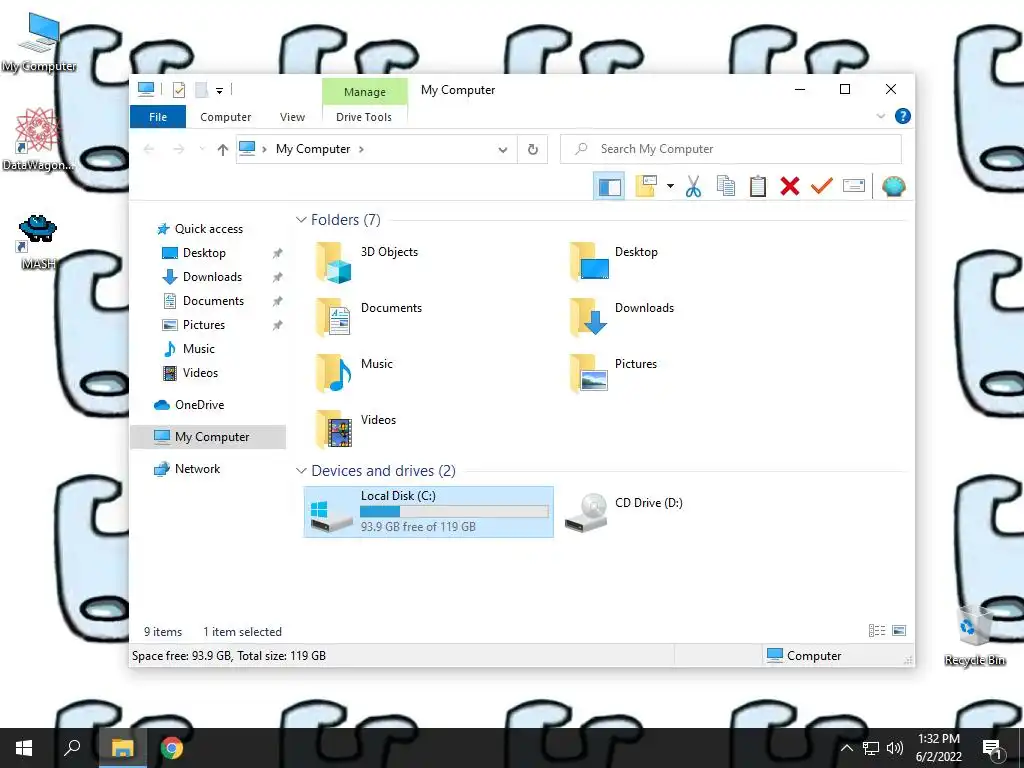The image size is (1024, 768).
Task: Toggle the navigation pane toolbar button
Action: (x=609, y=187)
